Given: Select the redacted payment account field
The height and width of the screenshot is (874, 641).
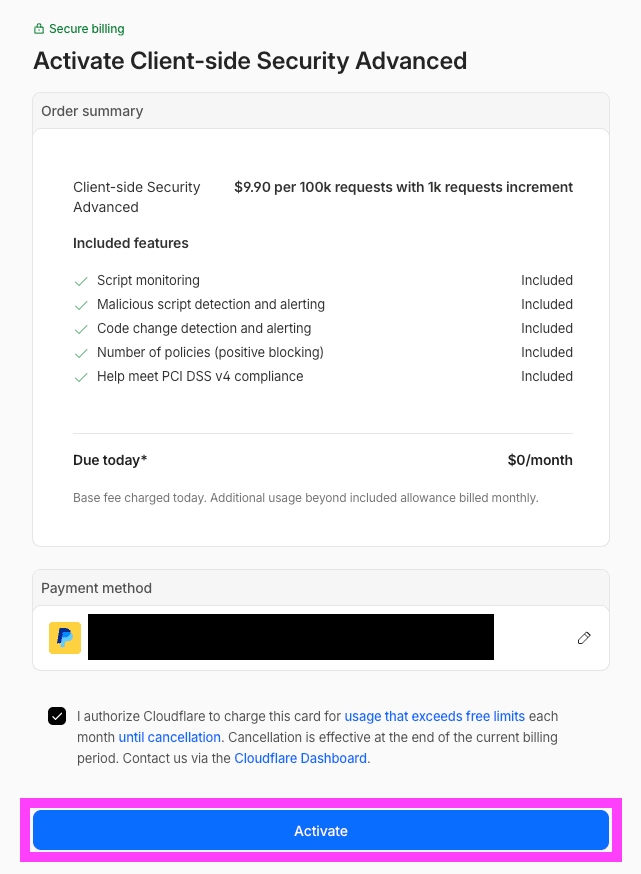Looking at the screenshot, I should coord(290,637).
